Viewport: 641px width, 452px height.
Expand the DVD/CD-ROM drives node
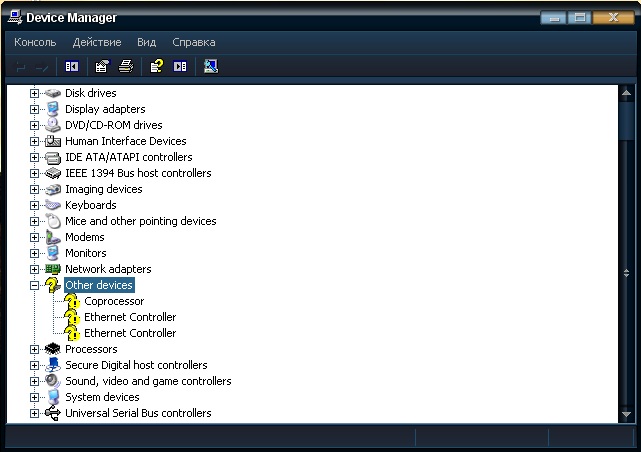[34, 125]
